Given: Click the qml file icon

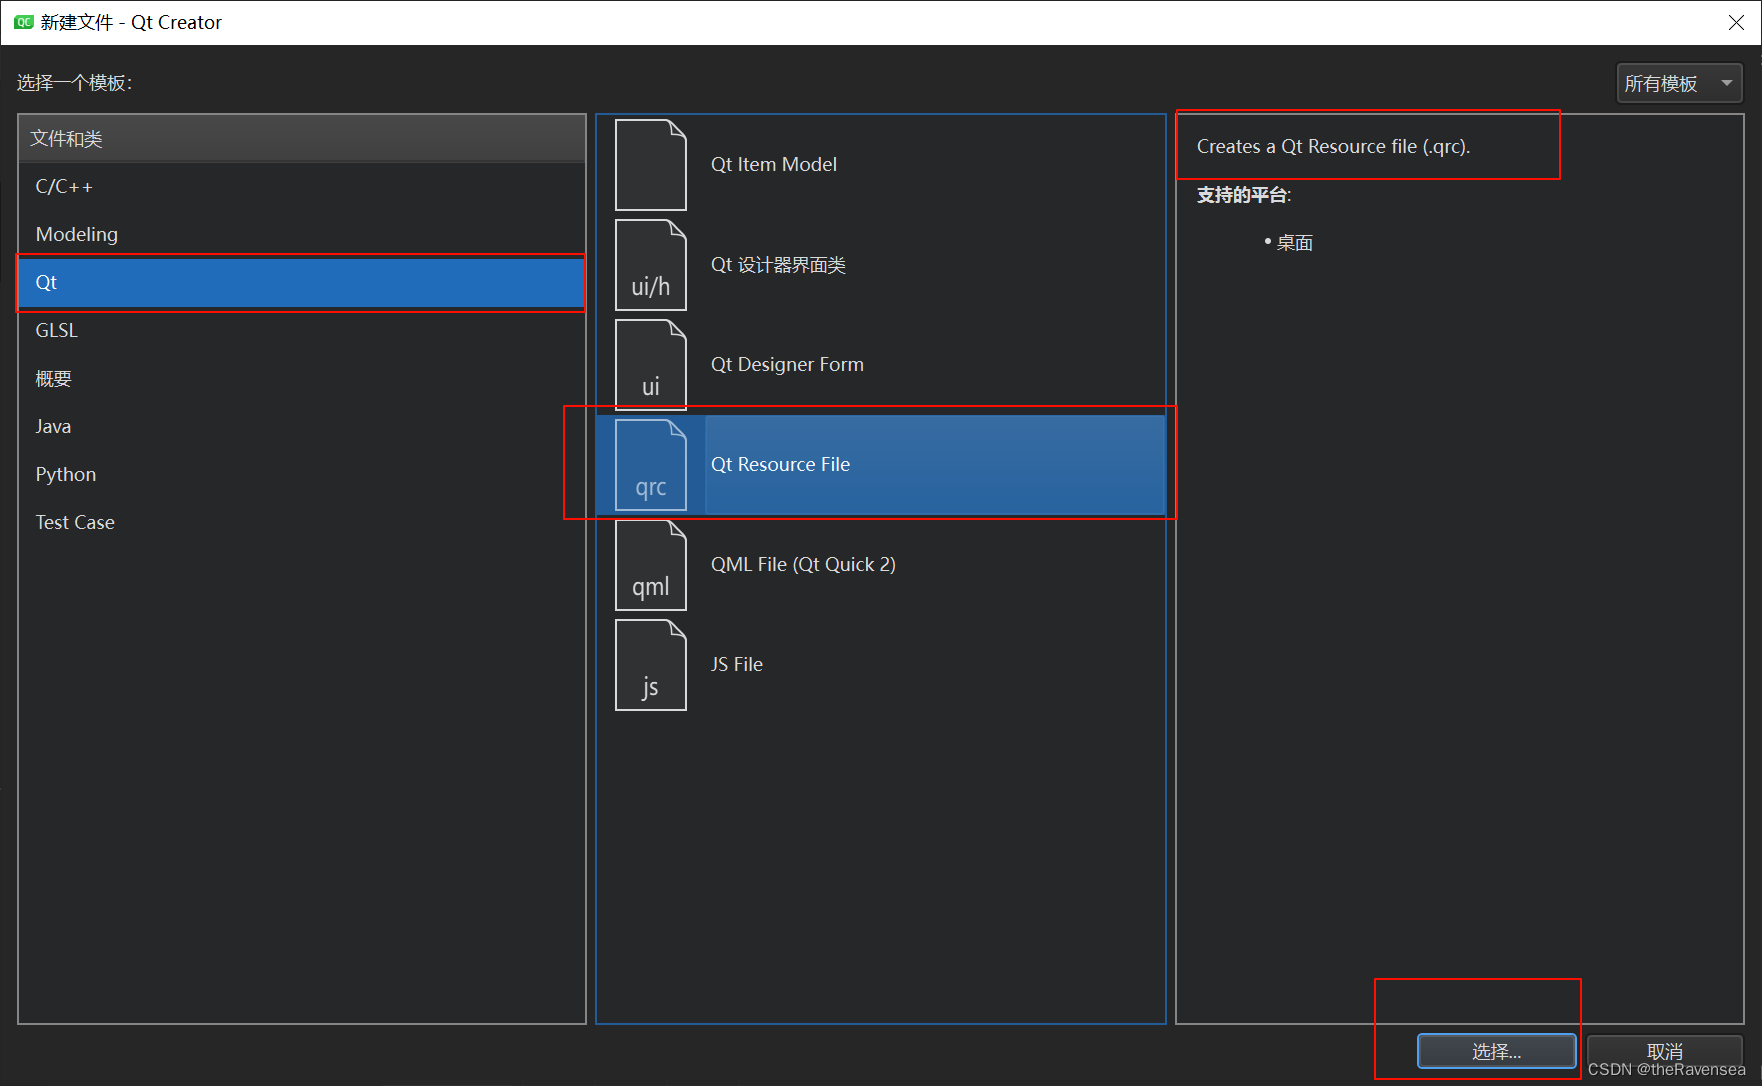Looking at the screenshot, I should [650, 565].
